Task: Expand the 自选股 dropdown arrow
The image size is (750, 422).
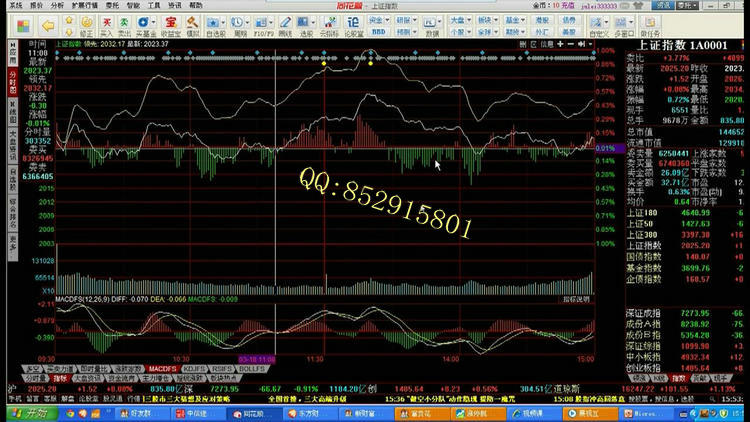Action: coord(227,19)
